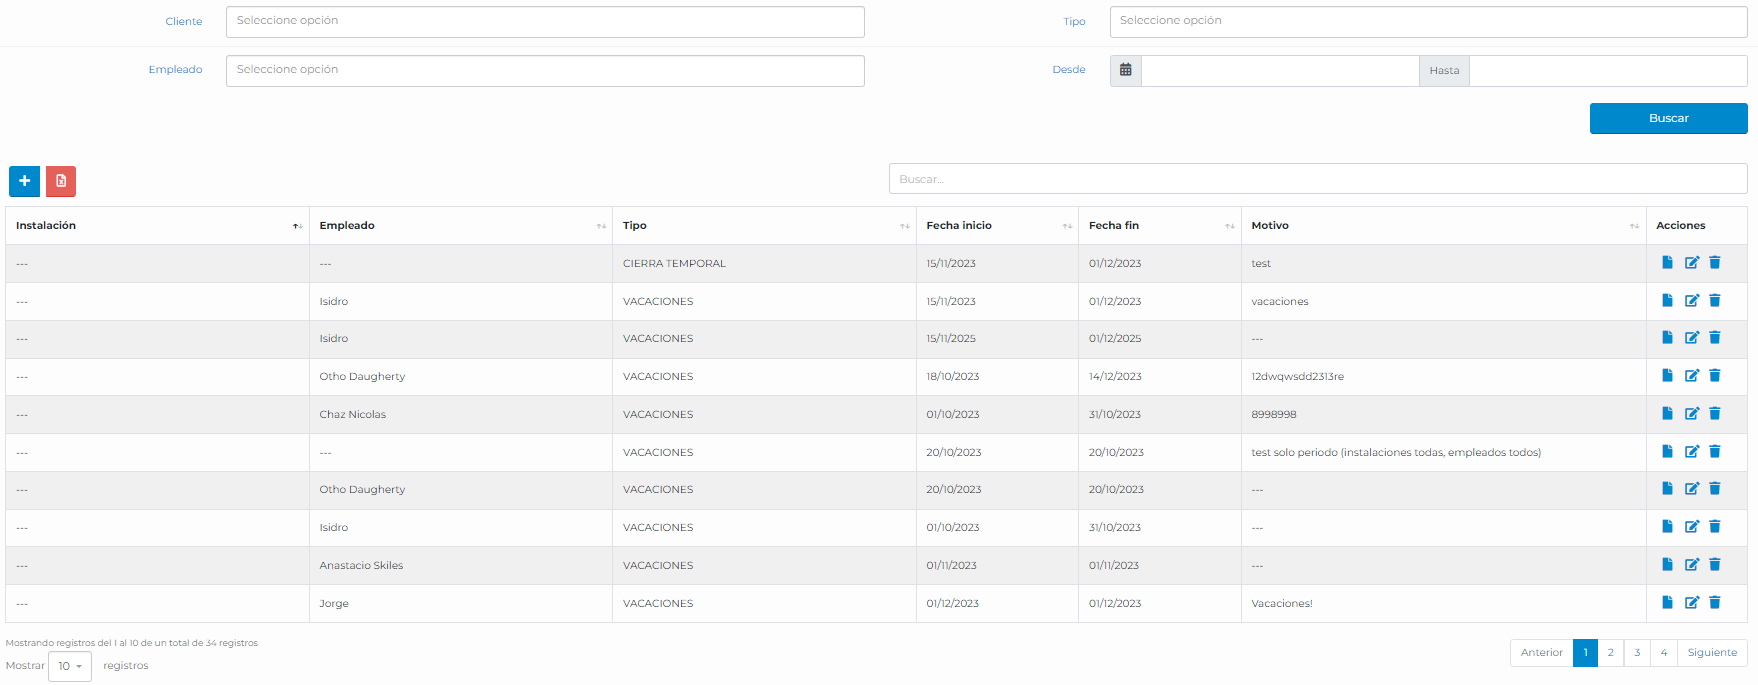Open the calendar icon next to Desde

coord(1125,70)
